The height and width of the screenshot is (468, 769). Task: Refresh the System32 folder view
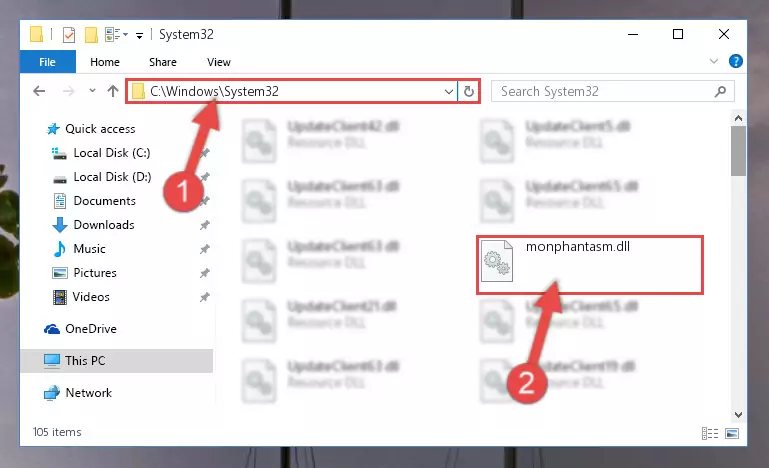pos(468,91)
